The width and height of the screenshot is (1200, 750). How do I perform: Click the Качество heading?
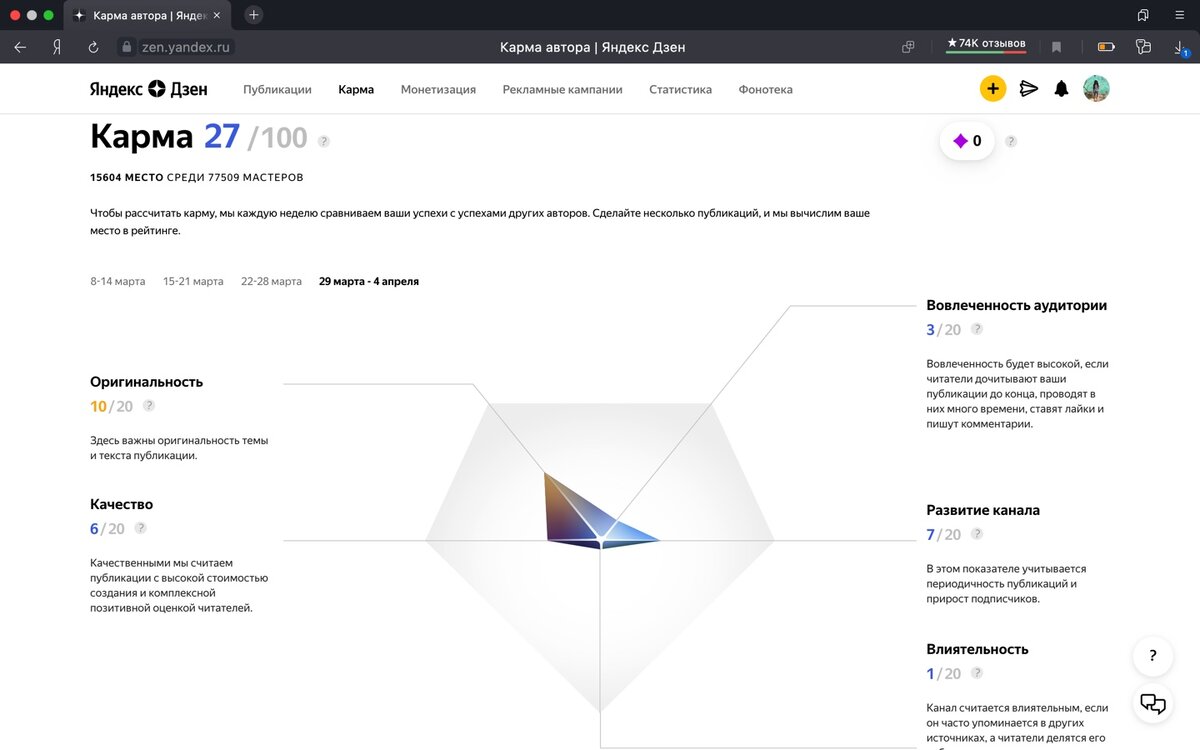coord(121,504)
